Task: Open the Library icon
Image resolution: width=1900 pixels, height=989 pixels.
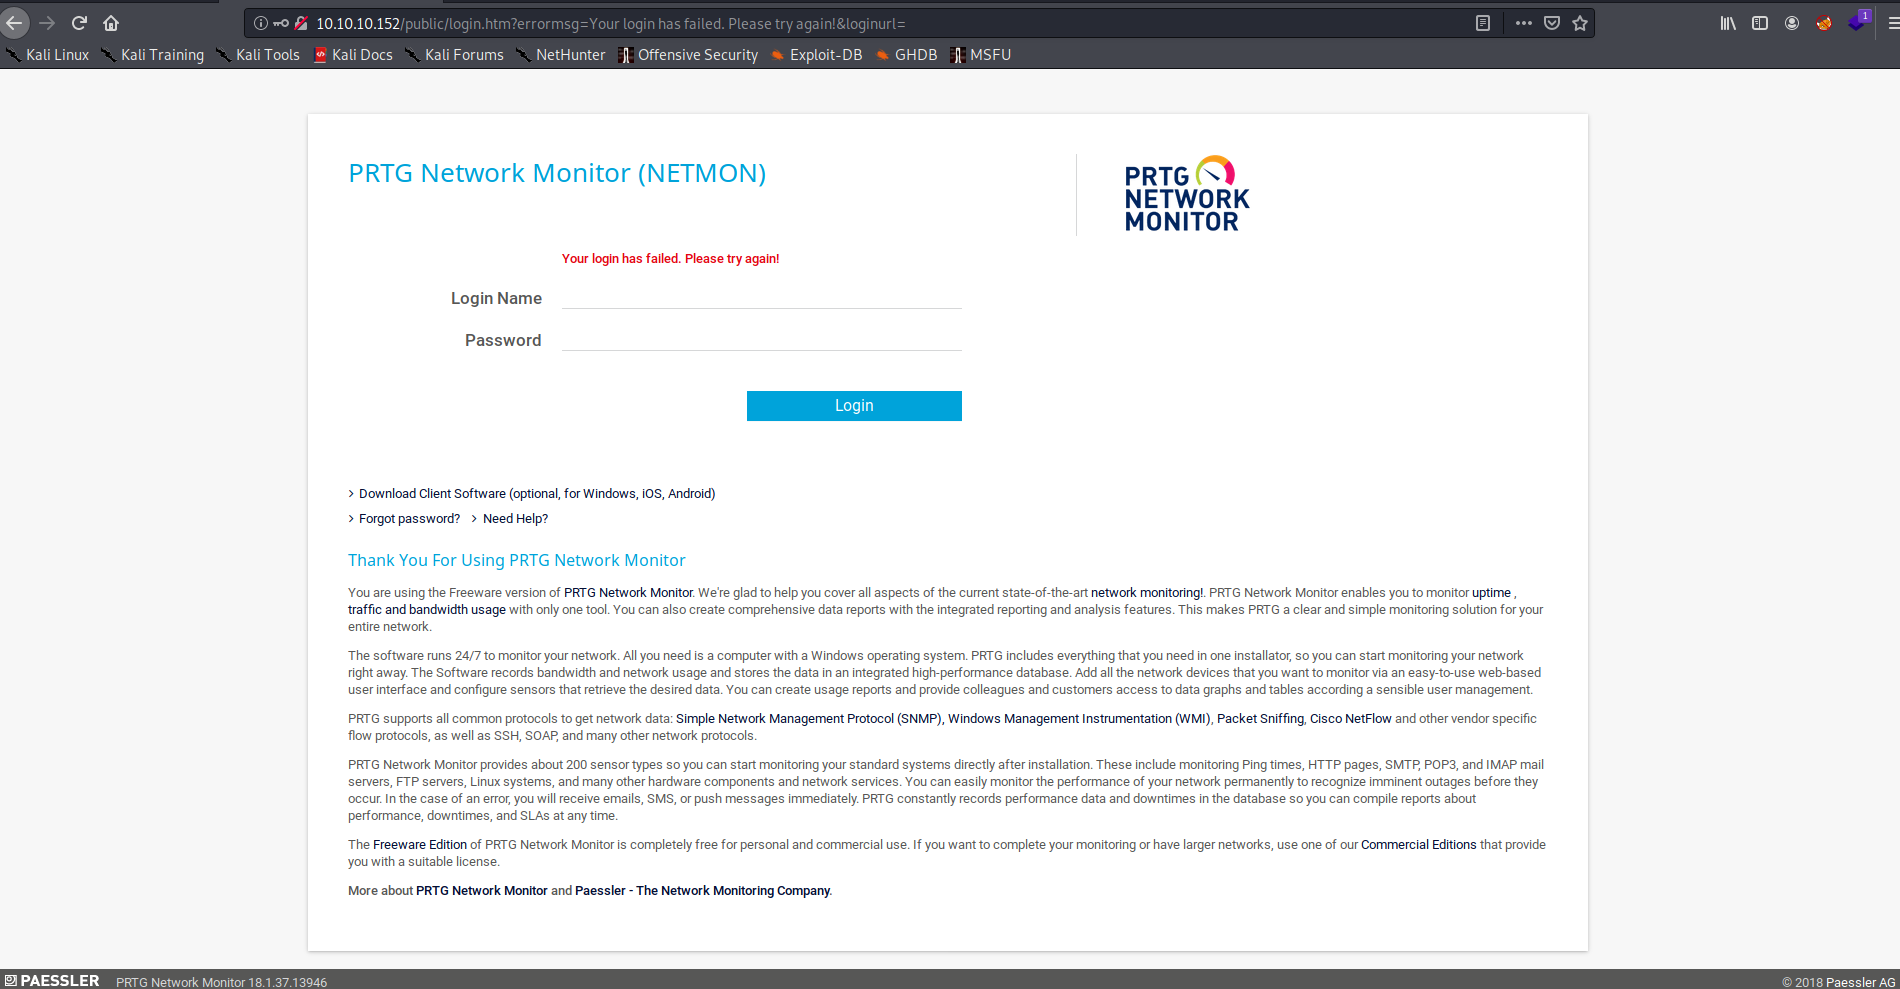Action: [x=1727, y=22]
